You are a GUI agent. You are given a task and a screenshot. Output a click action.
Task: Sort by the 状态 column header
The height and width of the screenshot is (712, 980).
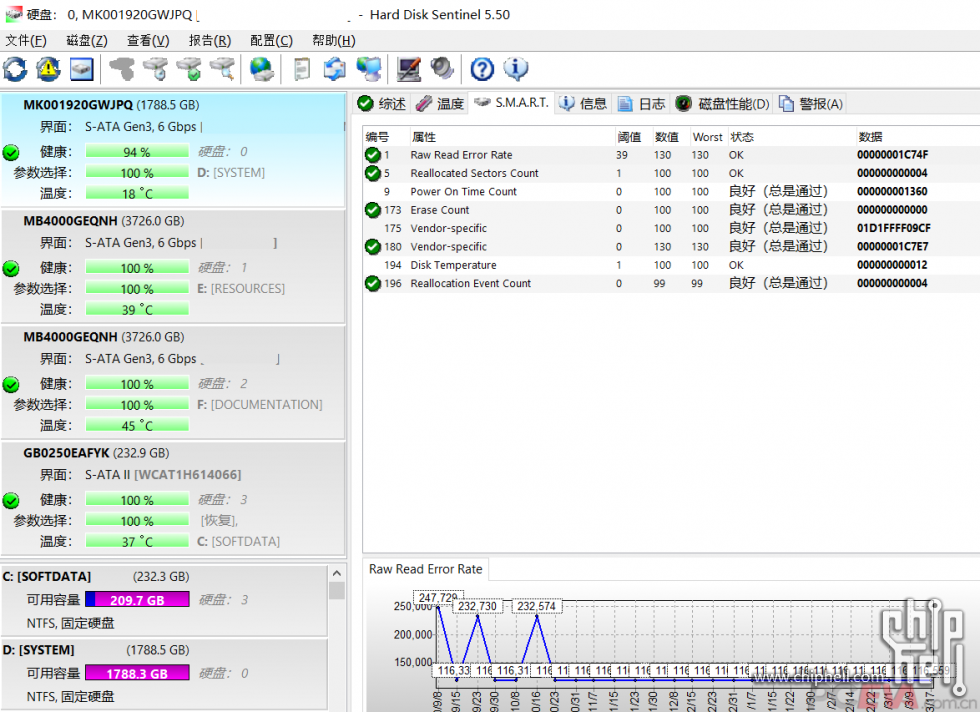[x=791, y=137]
